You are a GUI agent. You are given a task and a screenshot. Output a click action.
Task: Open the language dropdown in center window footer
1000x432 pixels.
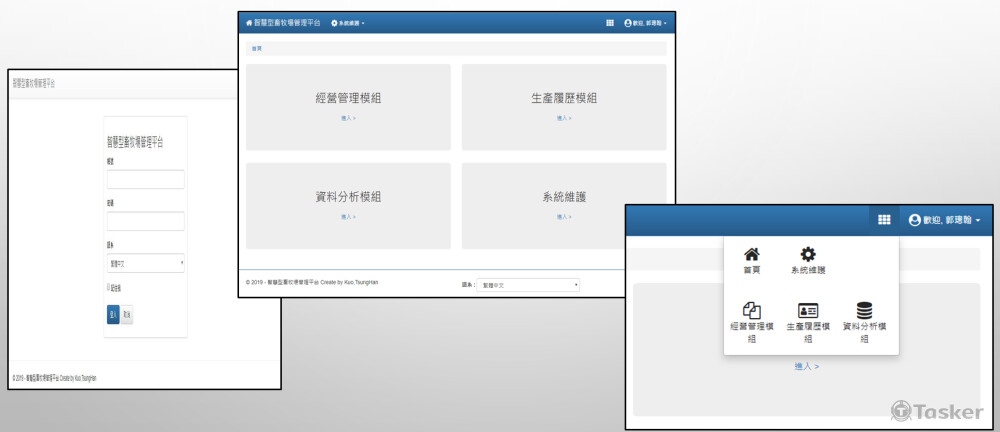pyautogui.click(x=528, y=285)
